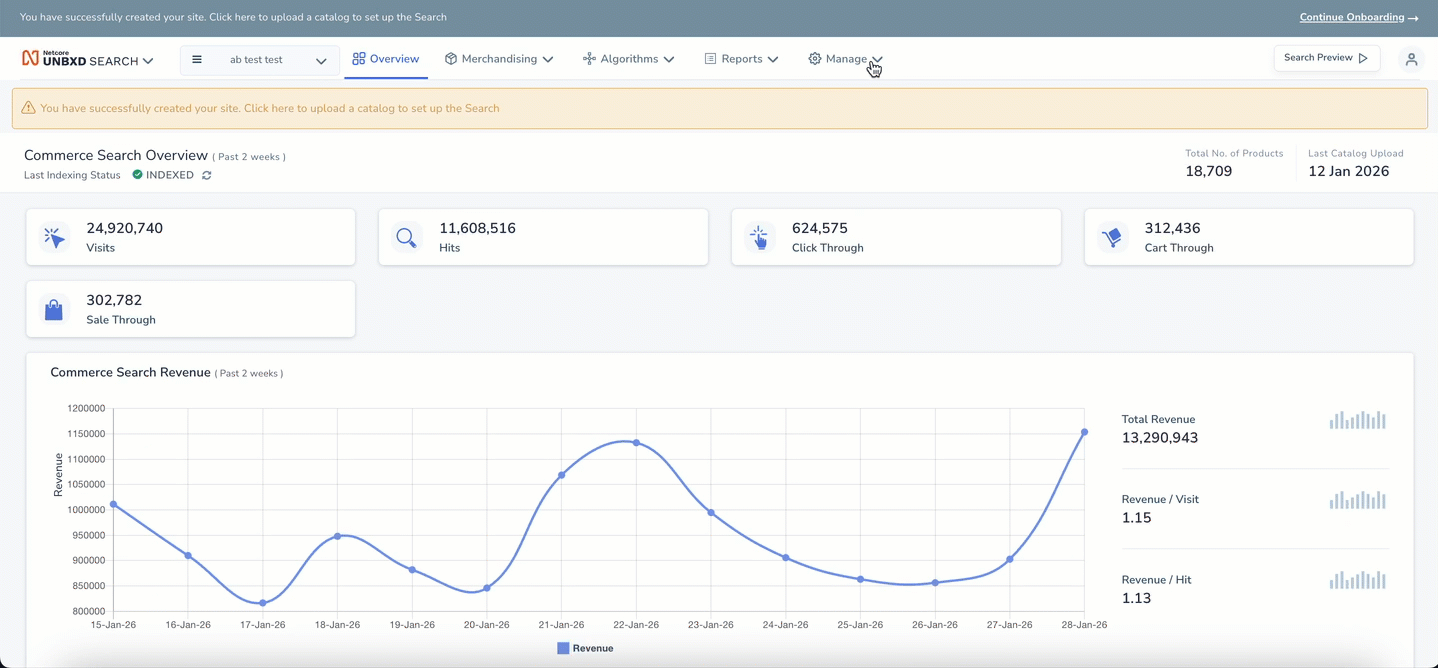Refresh the indexing status

206,175
